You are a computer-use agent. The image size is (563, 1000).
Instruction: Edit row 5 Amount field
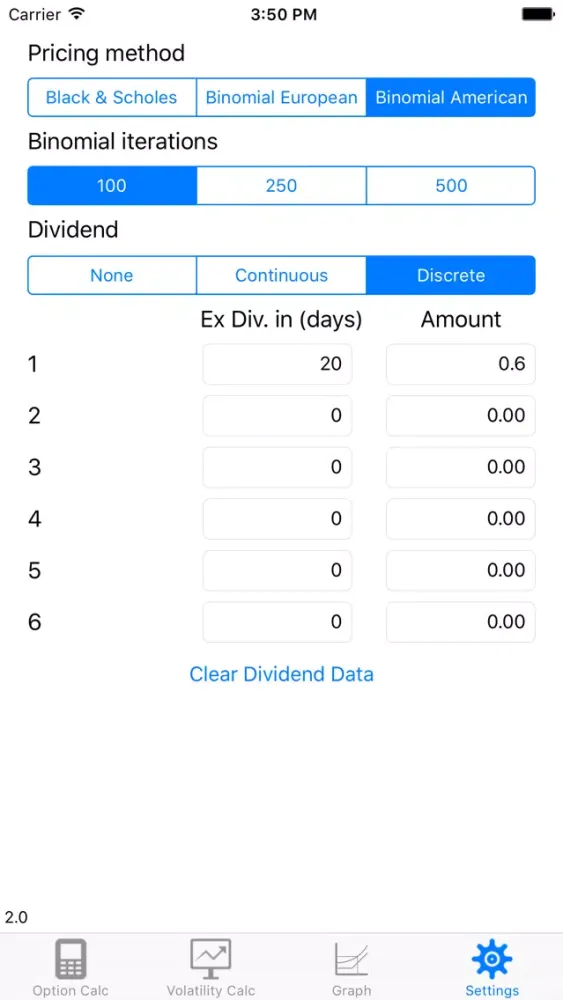click(x=461, y=570)
